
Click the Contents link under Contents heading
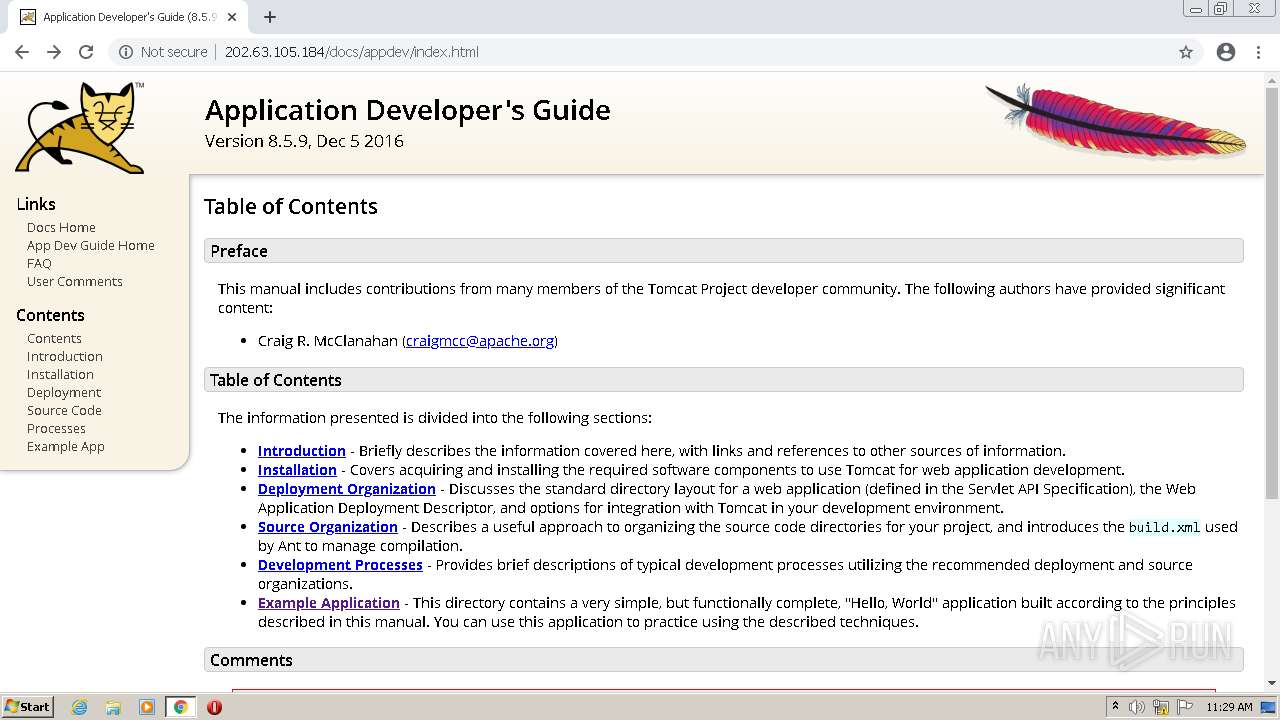click(x=54, y=338)
